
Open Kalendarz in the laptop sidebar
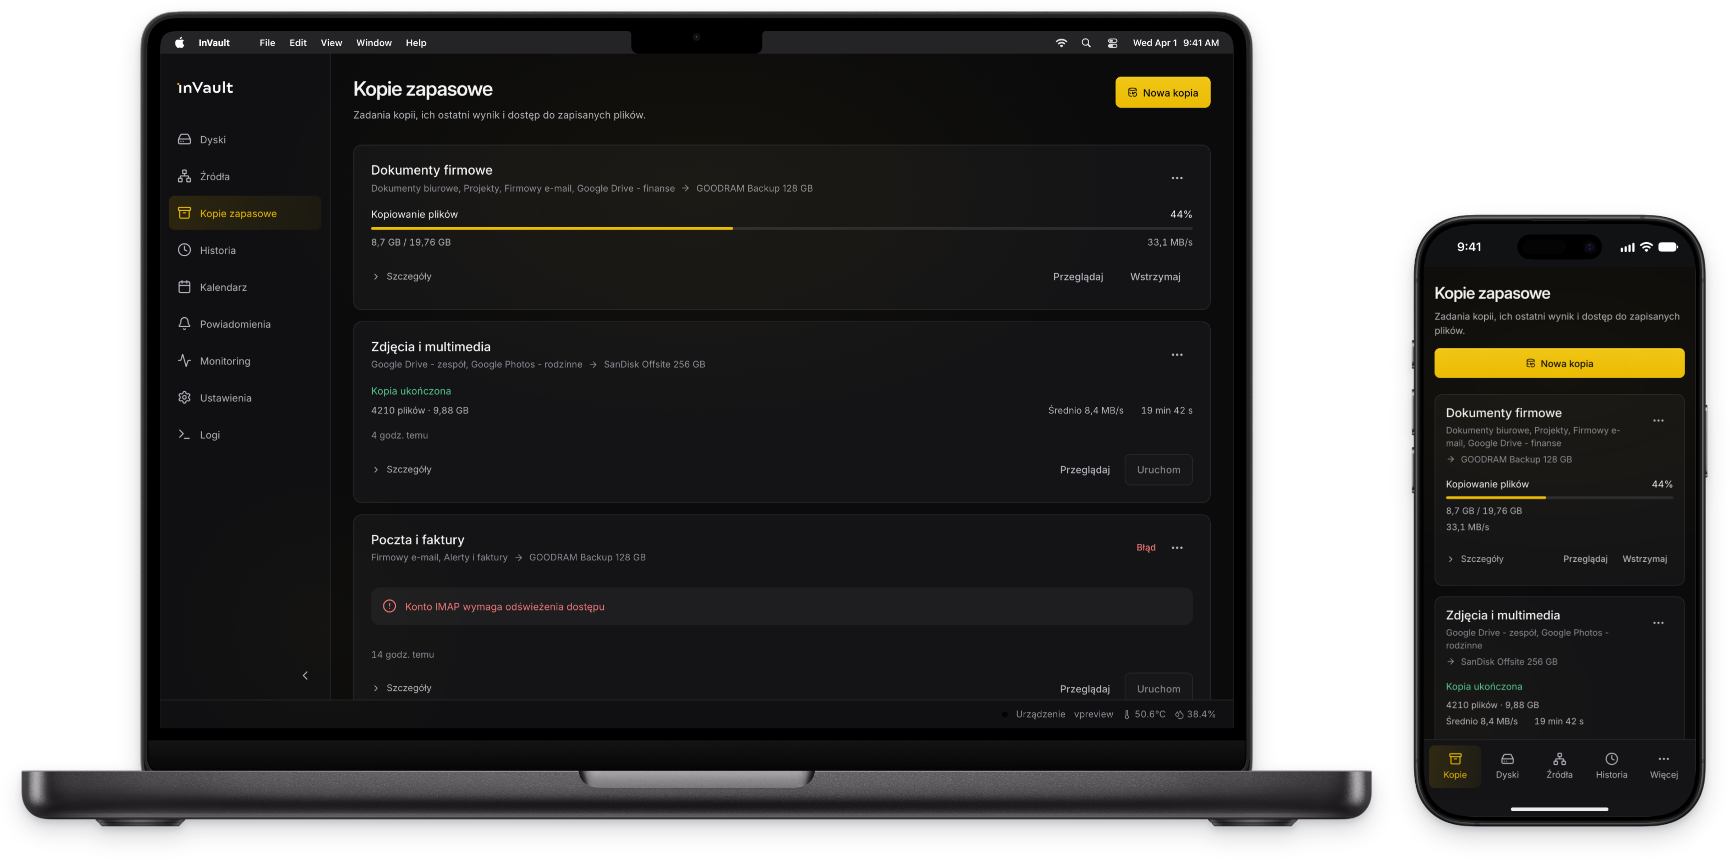(x=245, y=287)
